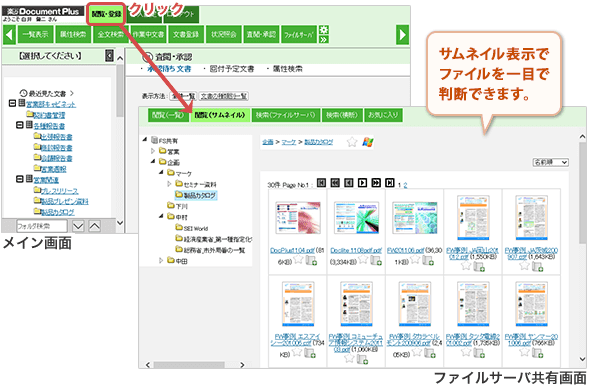Screen dimensions: 589x385
Task: Click the left arrow menu scroll button
Action: click(x=9, y=35)
